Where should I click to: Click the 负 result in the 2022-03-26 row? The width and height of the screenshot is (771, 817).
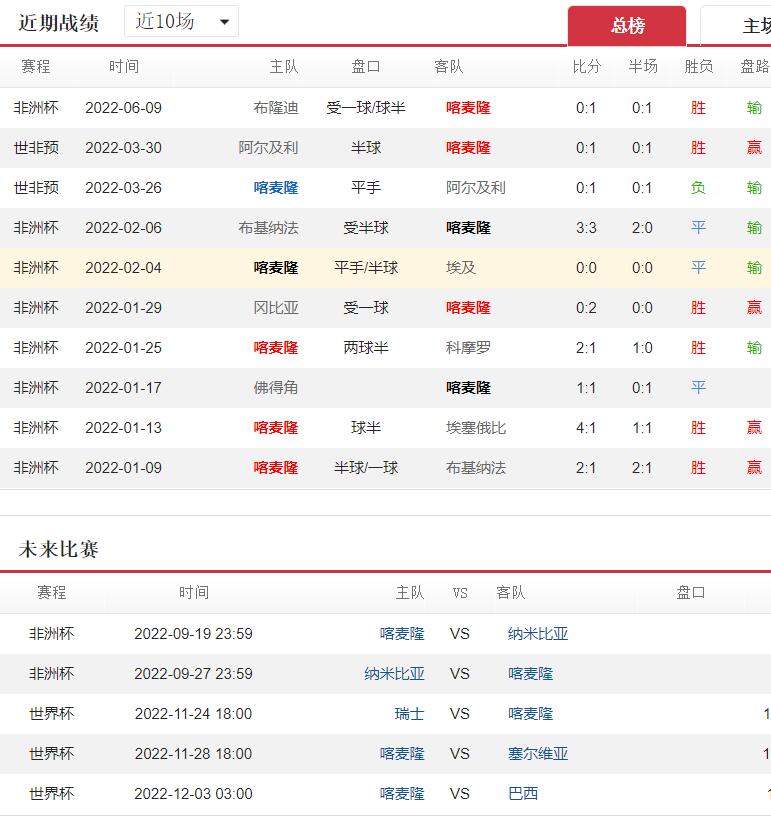point(698,188)
